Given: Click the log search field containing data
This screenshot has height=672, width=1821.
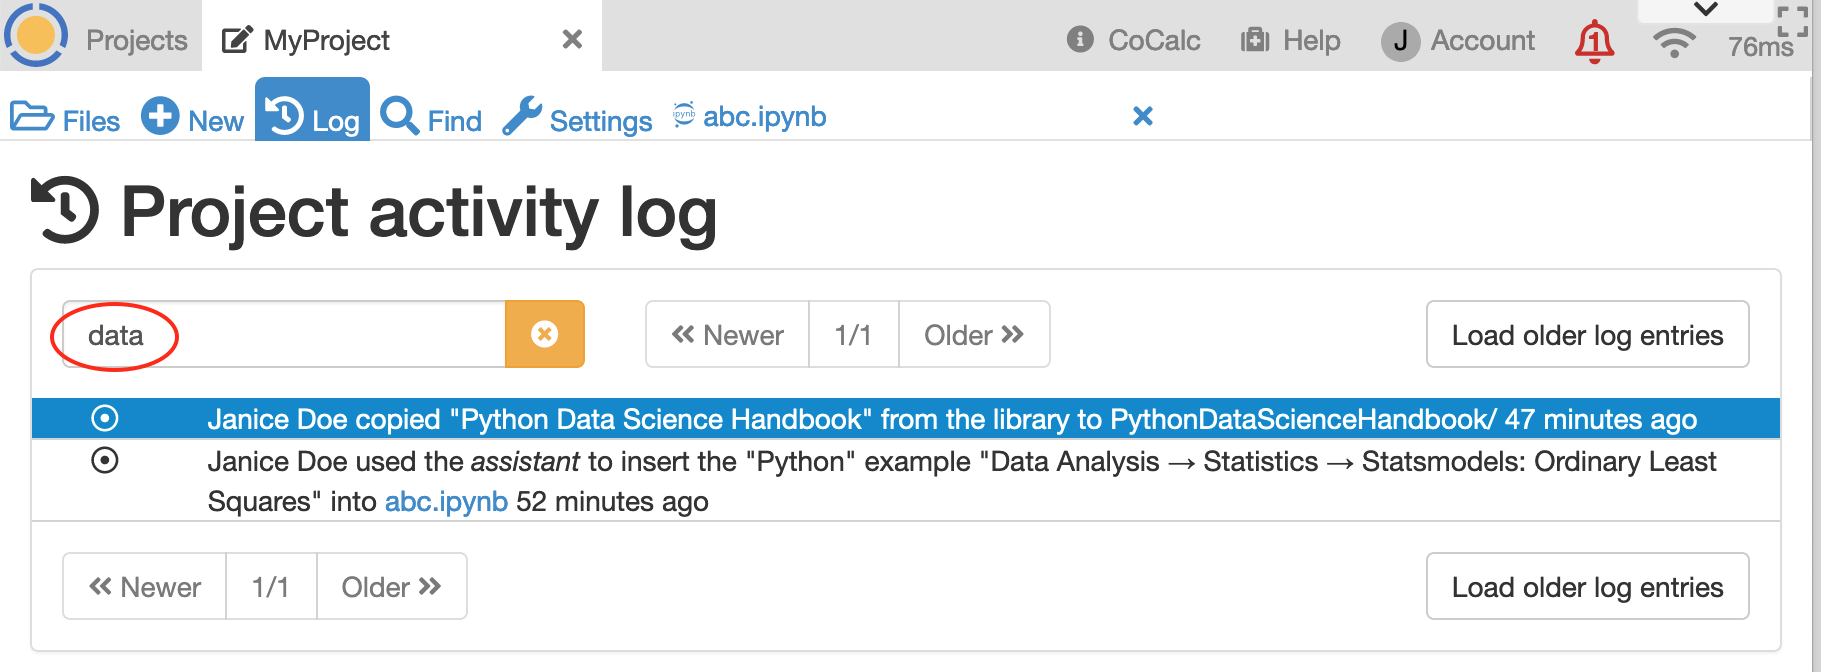Looking at the screenshot, I should tap(290, 335).
